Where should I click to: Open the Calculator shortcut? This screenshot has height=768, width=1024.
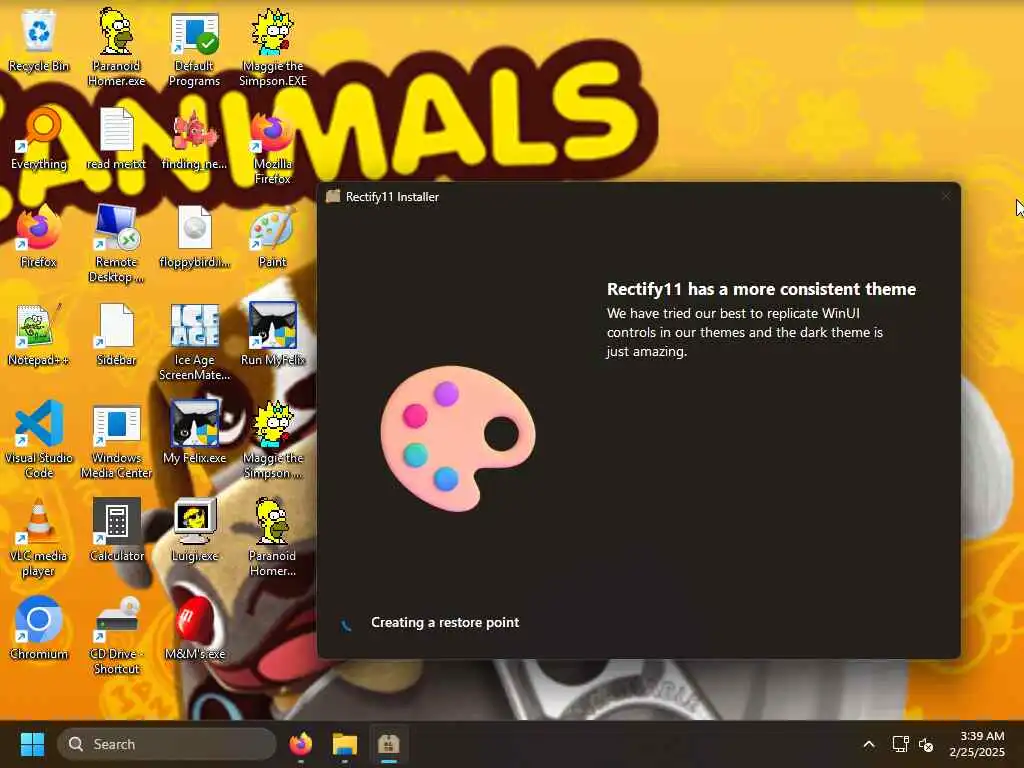116,530
